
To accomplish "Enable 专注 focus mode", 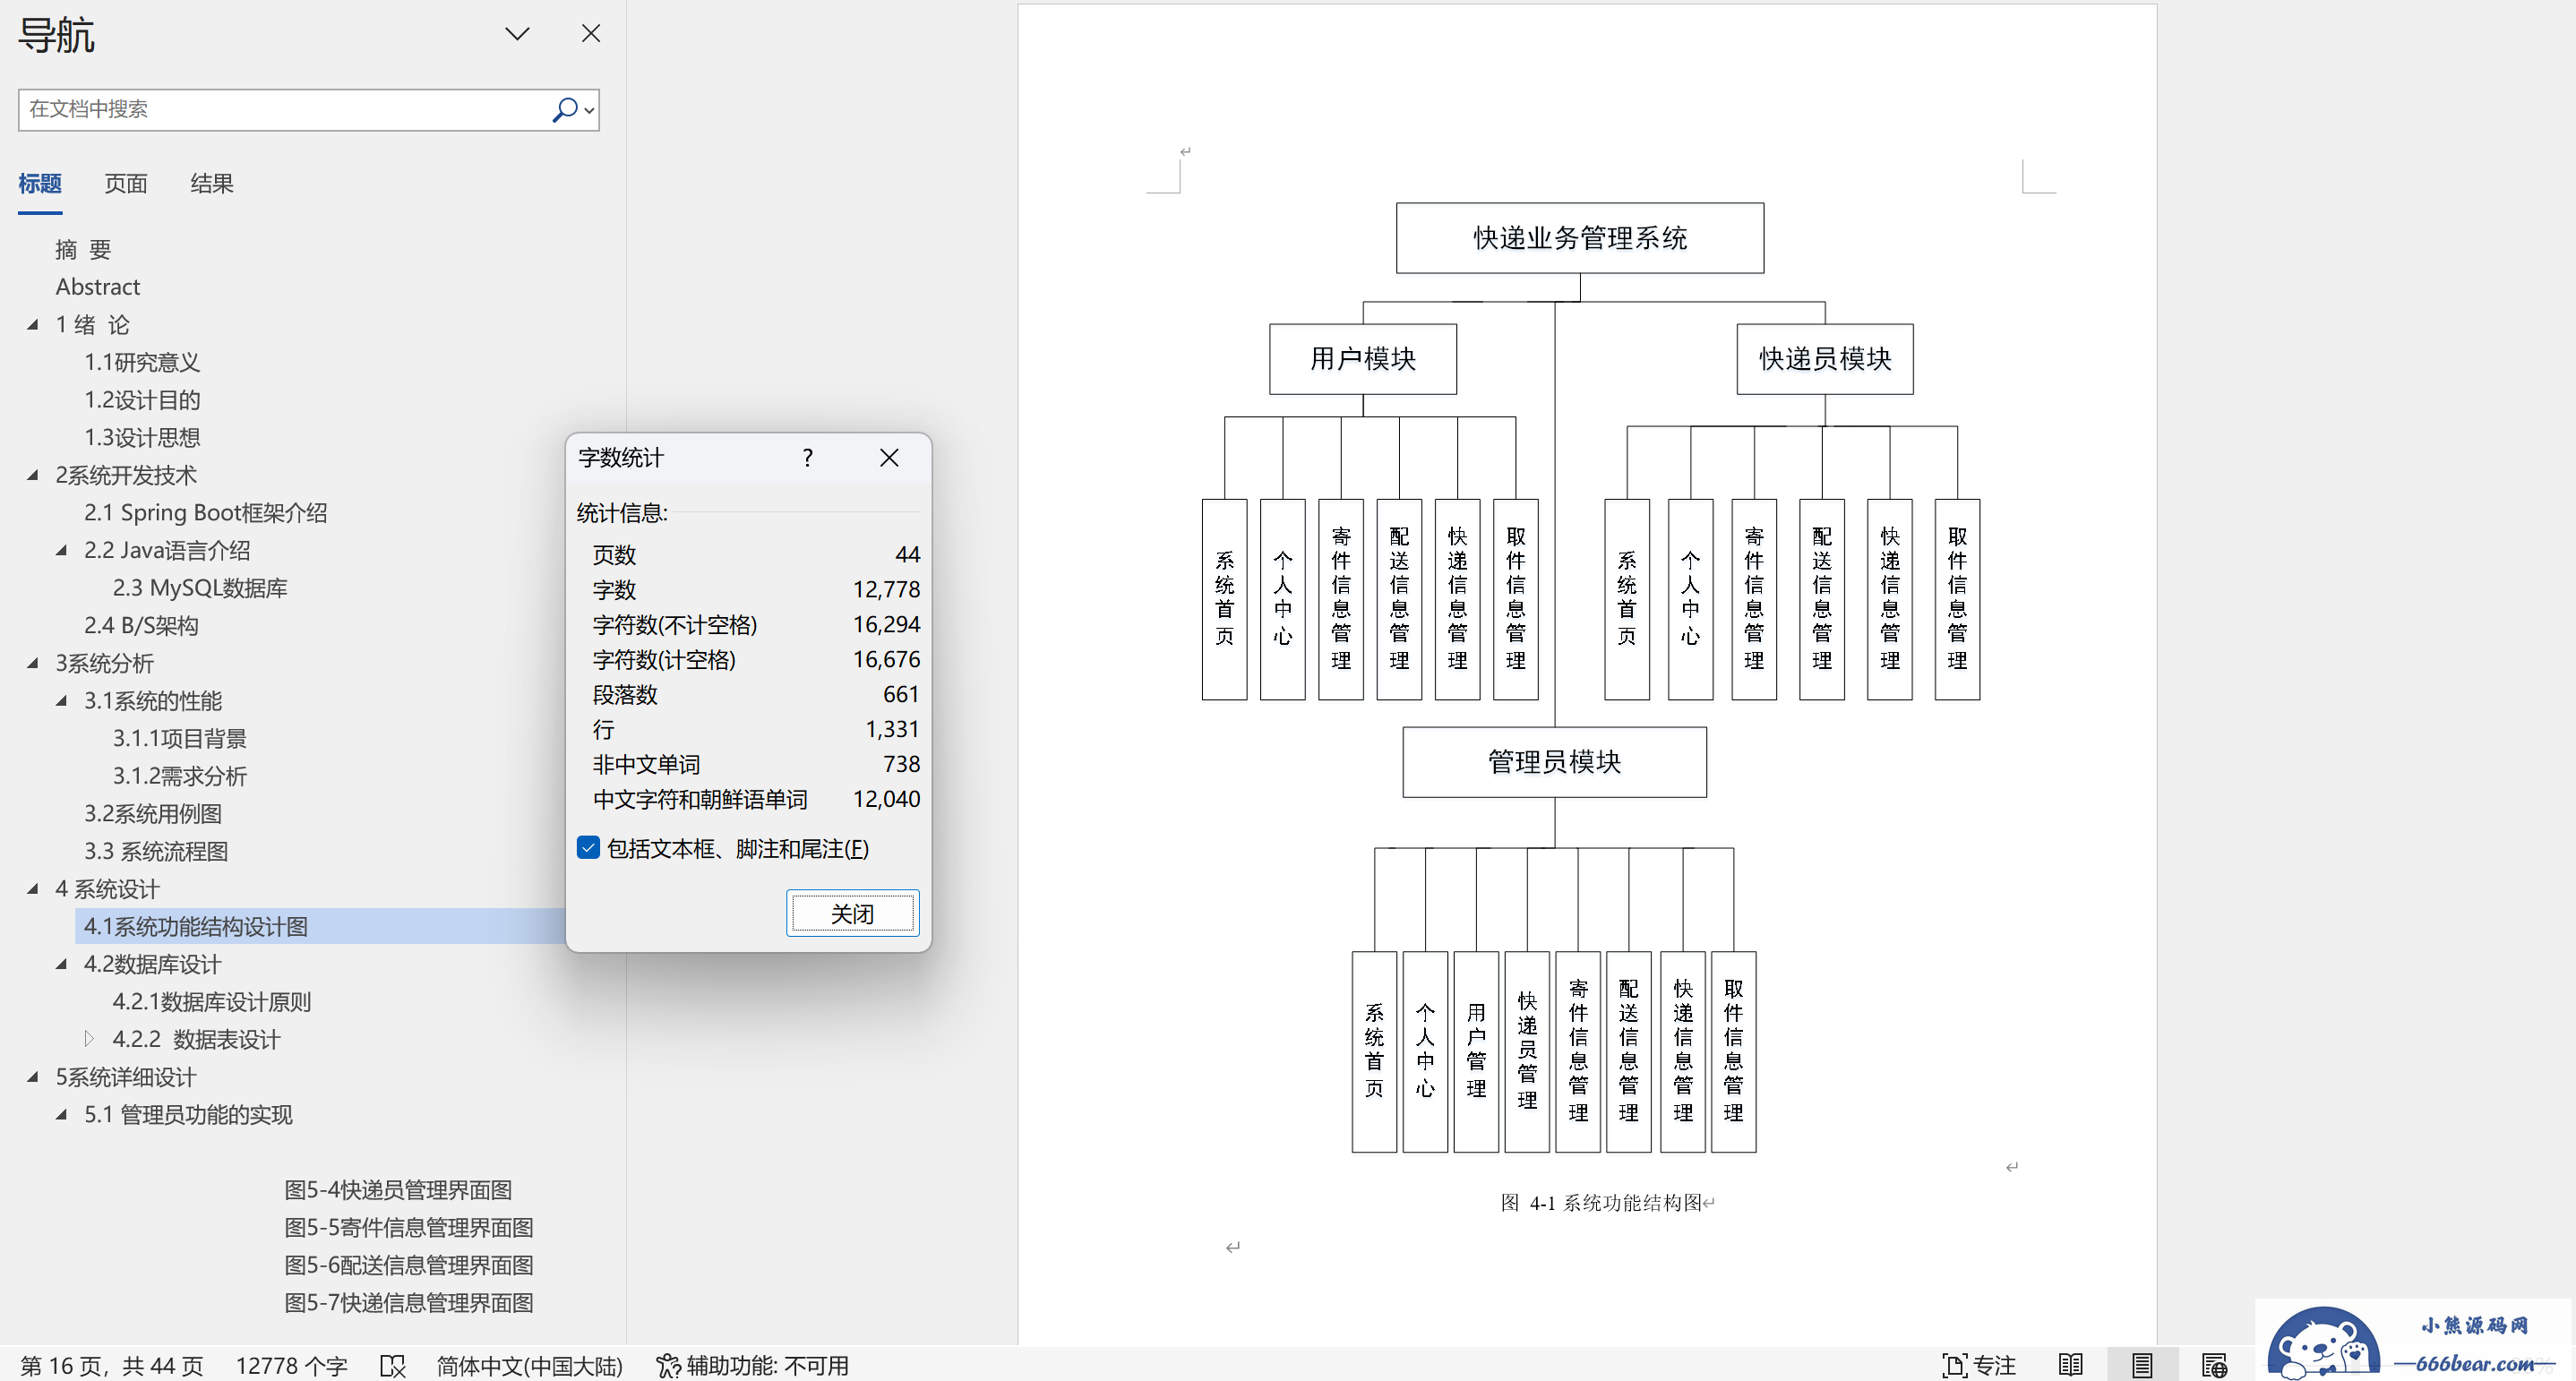I will click(x=1978, y=1366).
